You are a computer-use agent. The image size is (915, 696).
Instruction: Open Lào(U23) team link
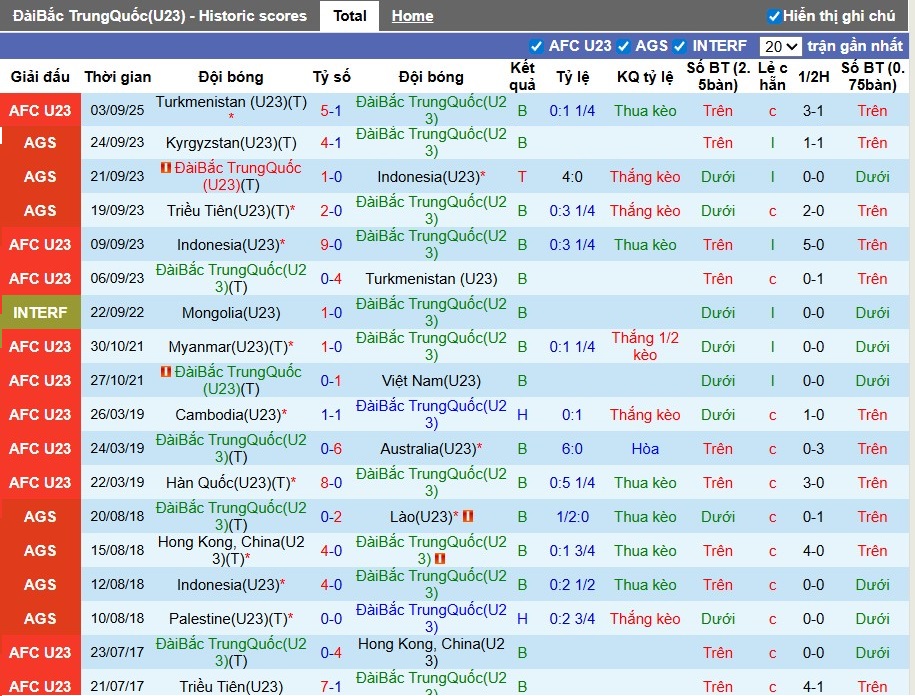coord(421,517)
